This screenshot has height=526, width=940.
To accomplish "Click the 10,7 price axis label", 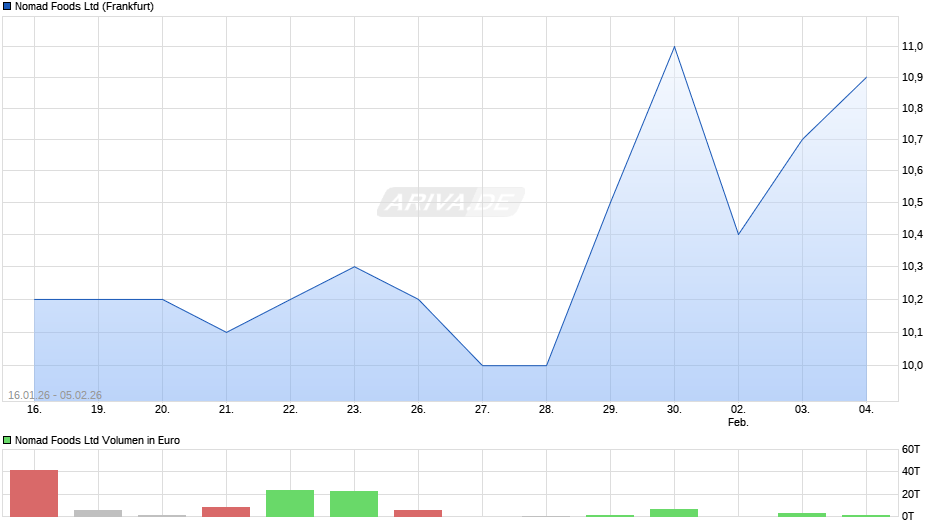I will pos(912,140).
